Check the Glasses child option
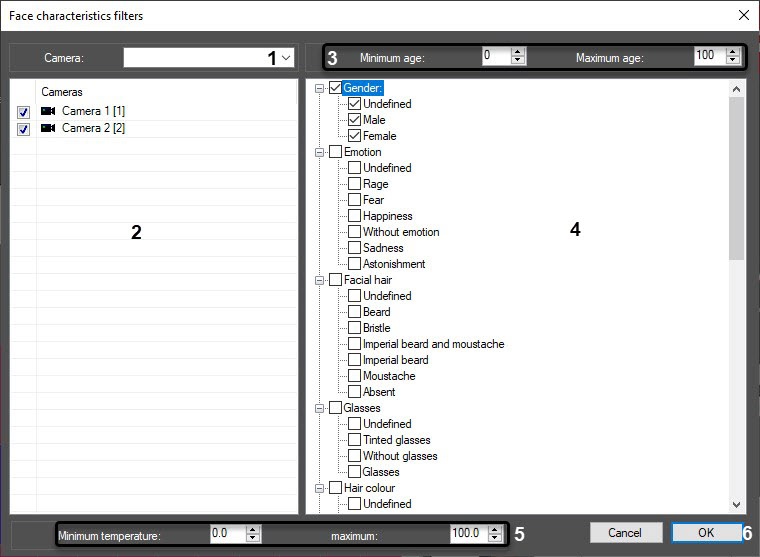The image size is (760, 557). (354, 472)
